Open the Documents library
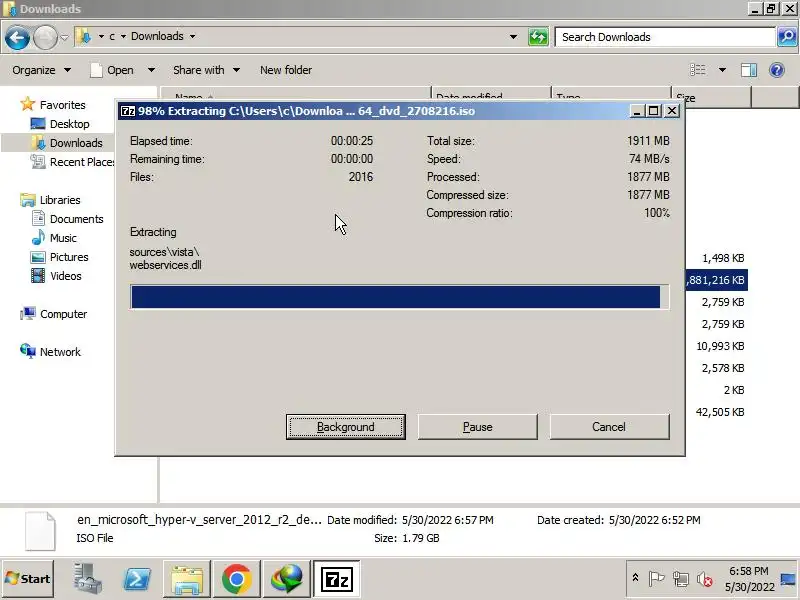The height and width of the screenshot is (600, 800). tap(67, 219)
